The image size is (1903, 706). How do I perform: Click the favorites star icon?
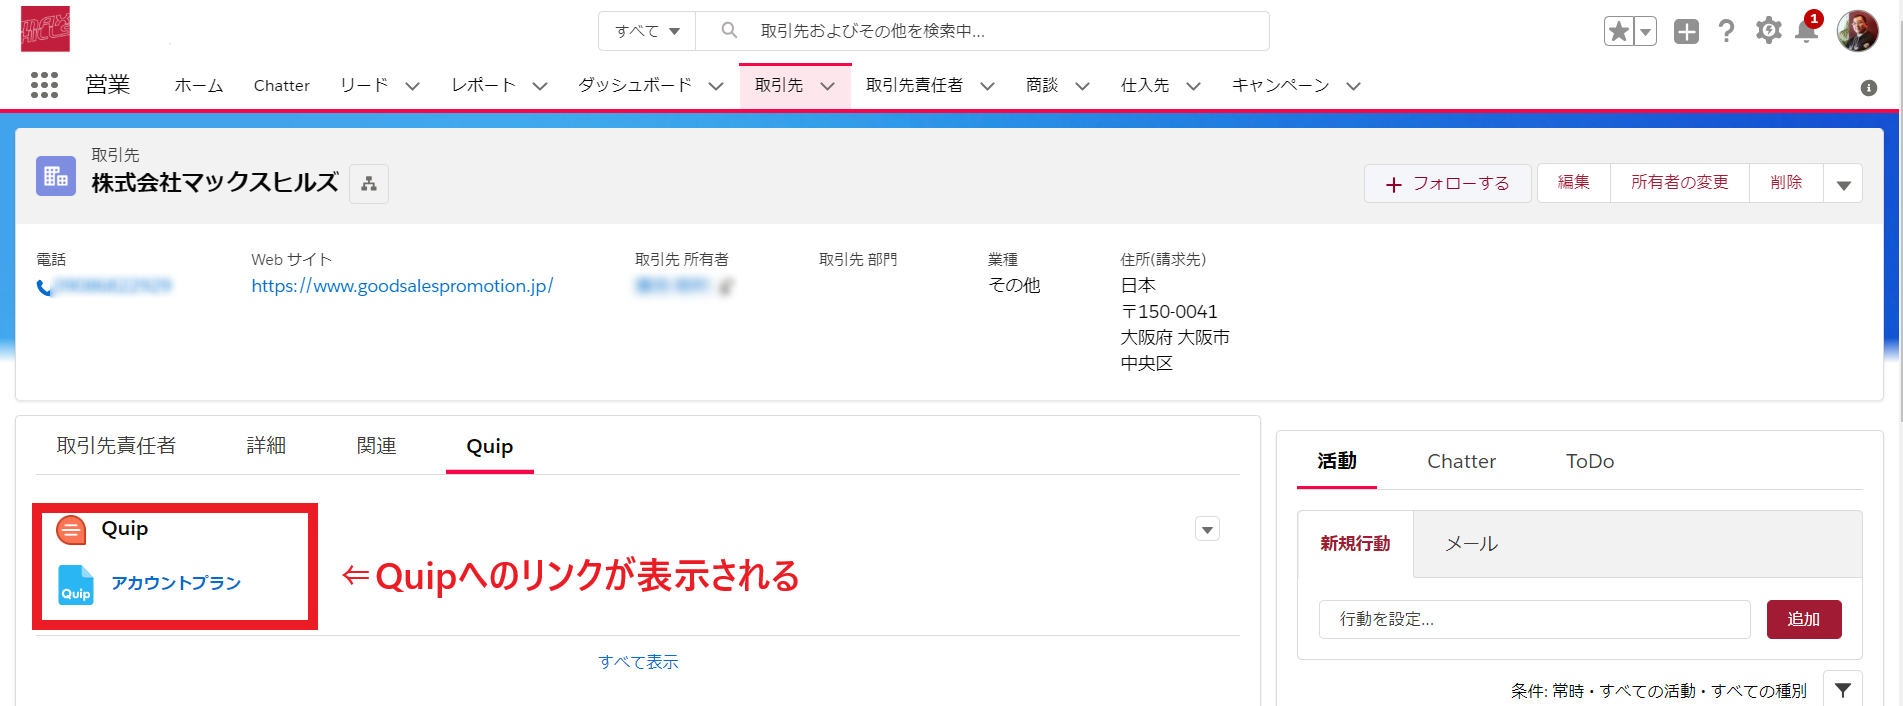click(1618, 32)
